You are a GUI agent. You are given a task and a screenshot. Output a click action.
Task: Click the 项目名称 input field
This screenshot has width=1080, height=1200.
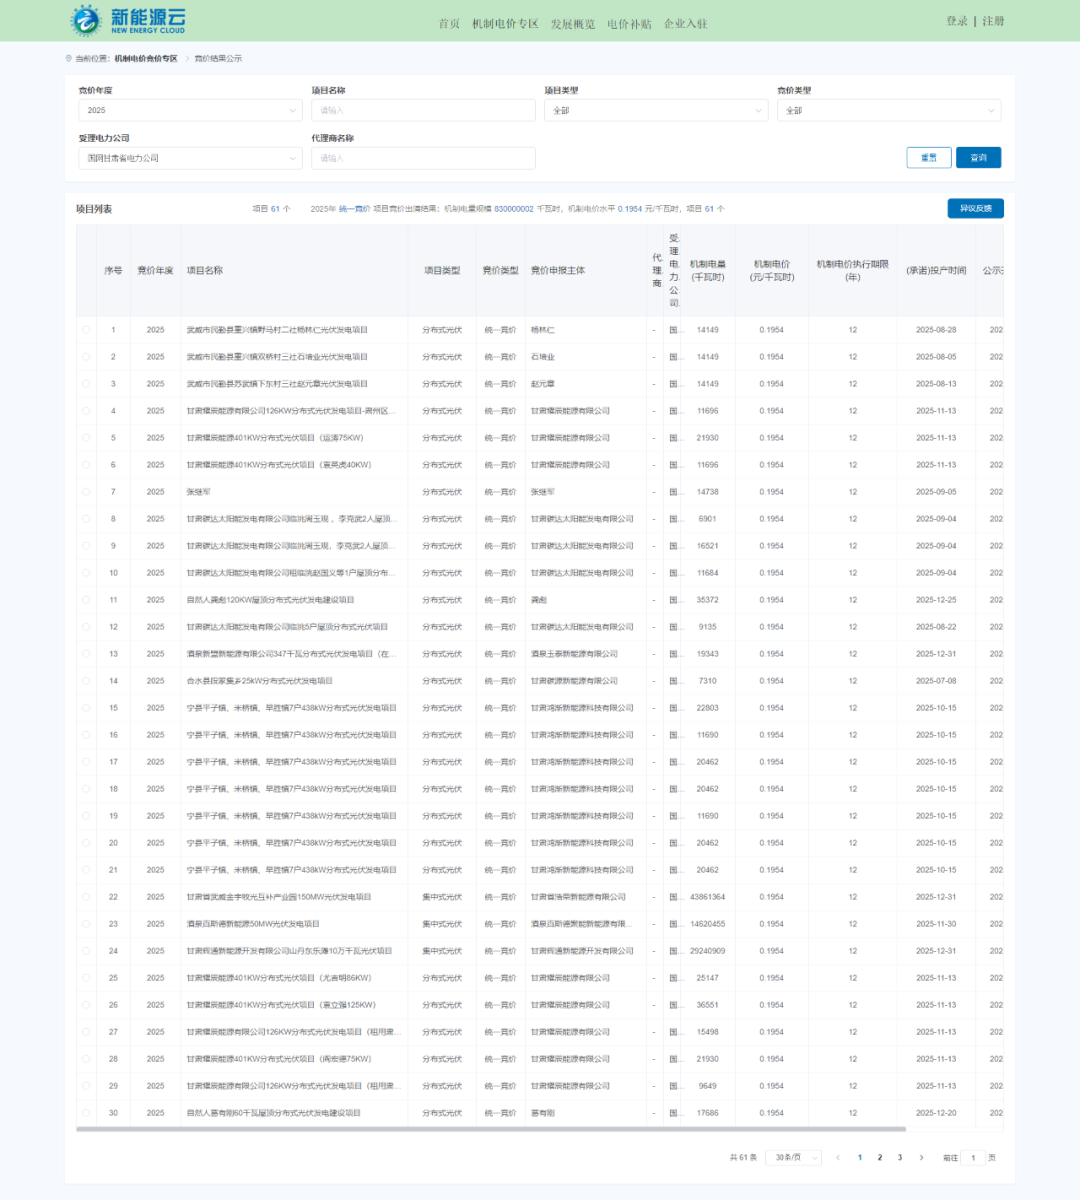tap(423, 110)
